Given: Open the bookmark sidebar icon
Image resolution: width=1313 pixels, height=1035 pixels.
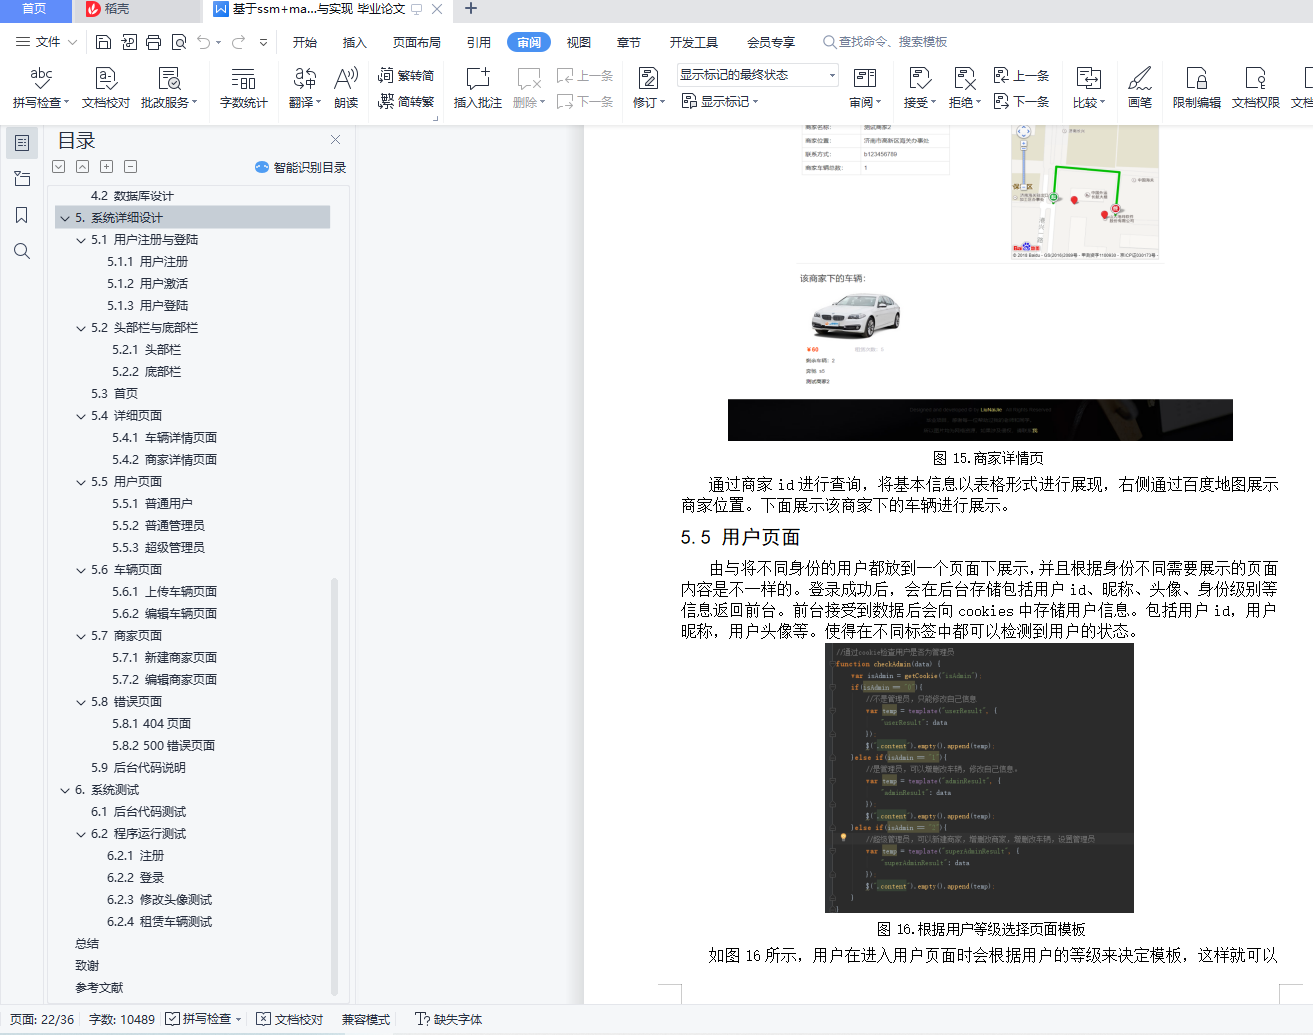Looking at the screenshot, I should [22, 215].
